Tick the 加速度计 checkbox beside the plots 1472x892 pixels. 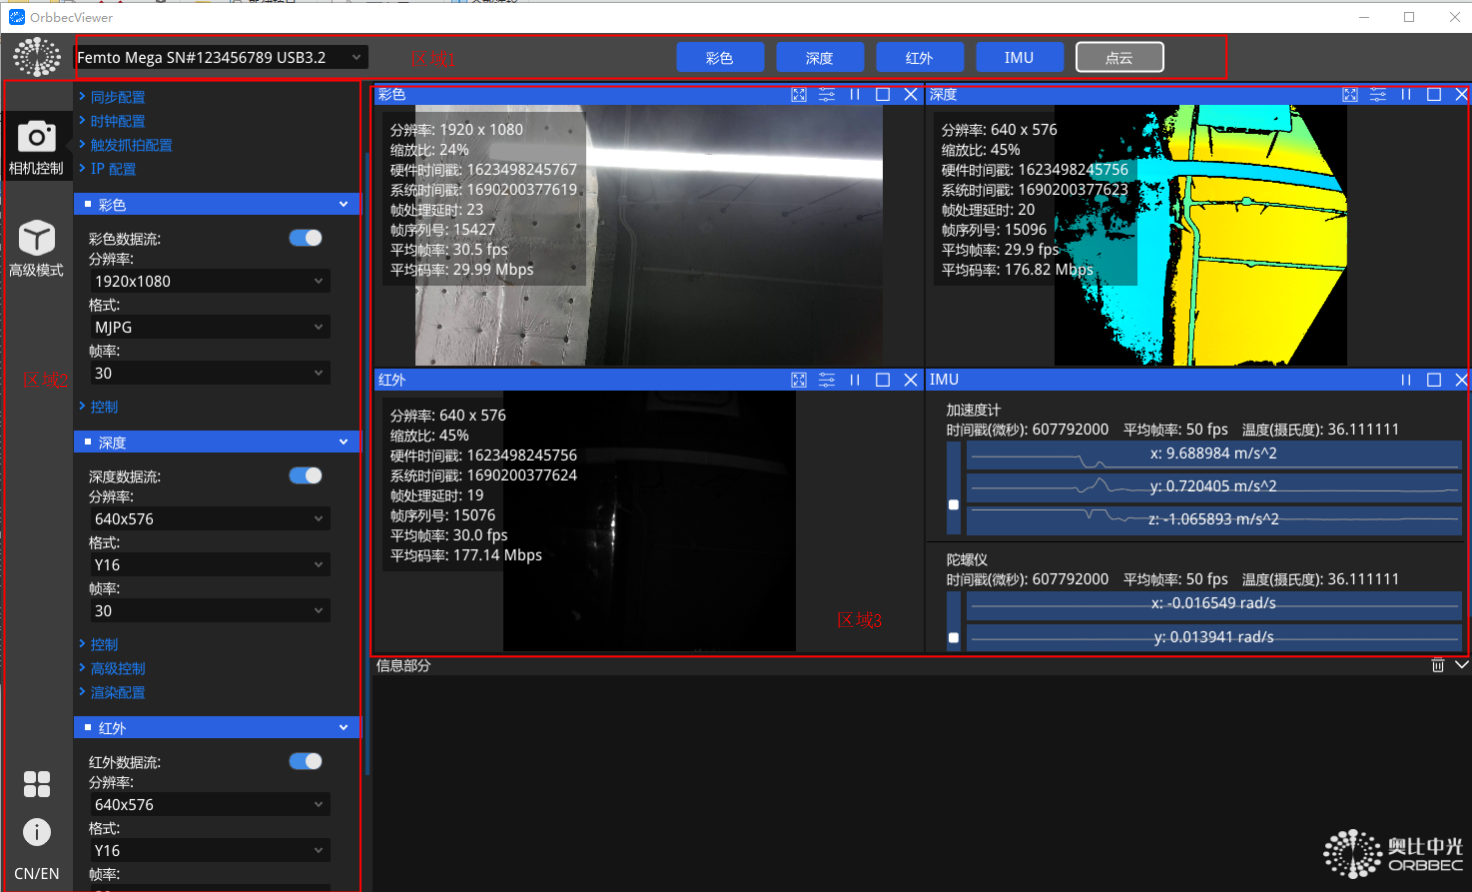pos(954,505)
